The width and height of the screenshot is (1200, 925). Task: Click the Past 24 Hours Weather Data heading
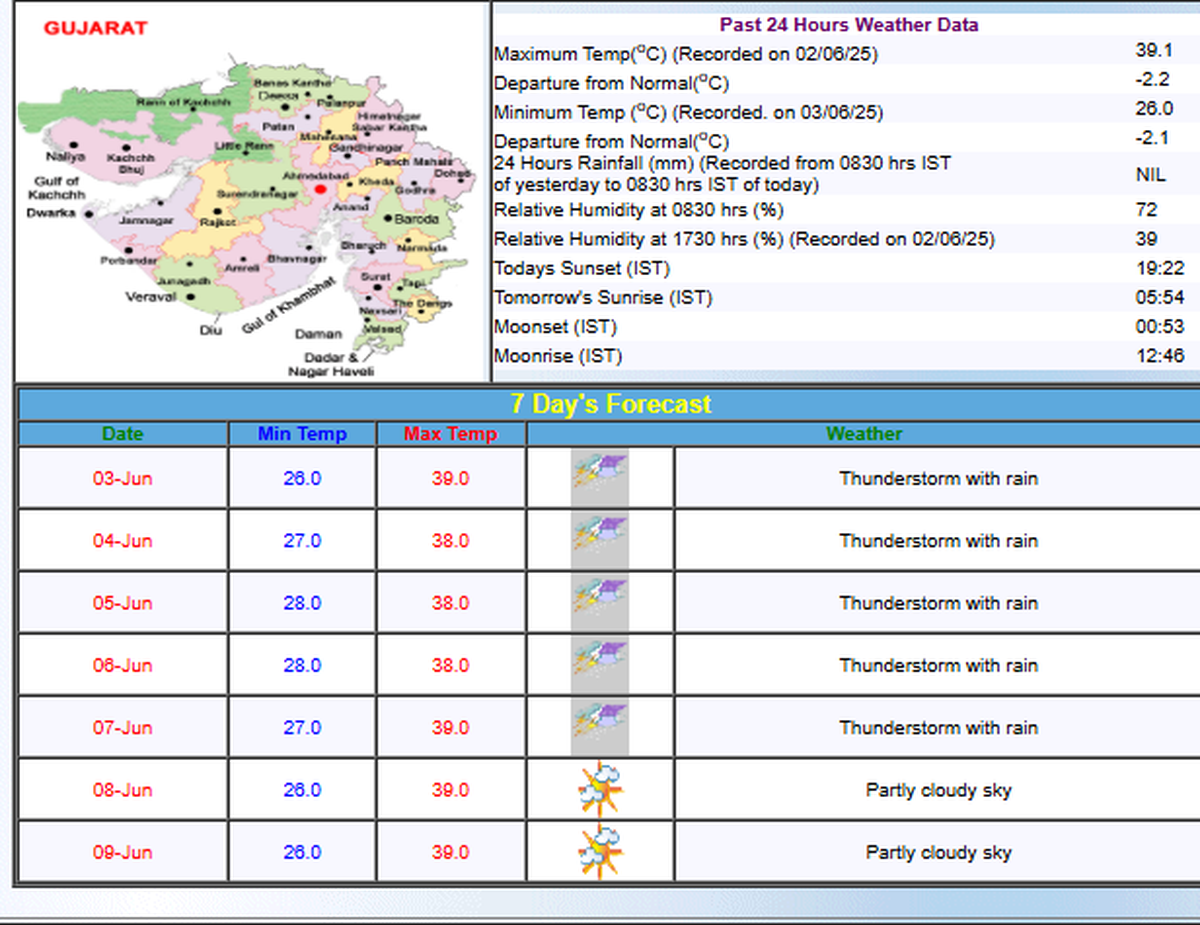tap(848, 25)
